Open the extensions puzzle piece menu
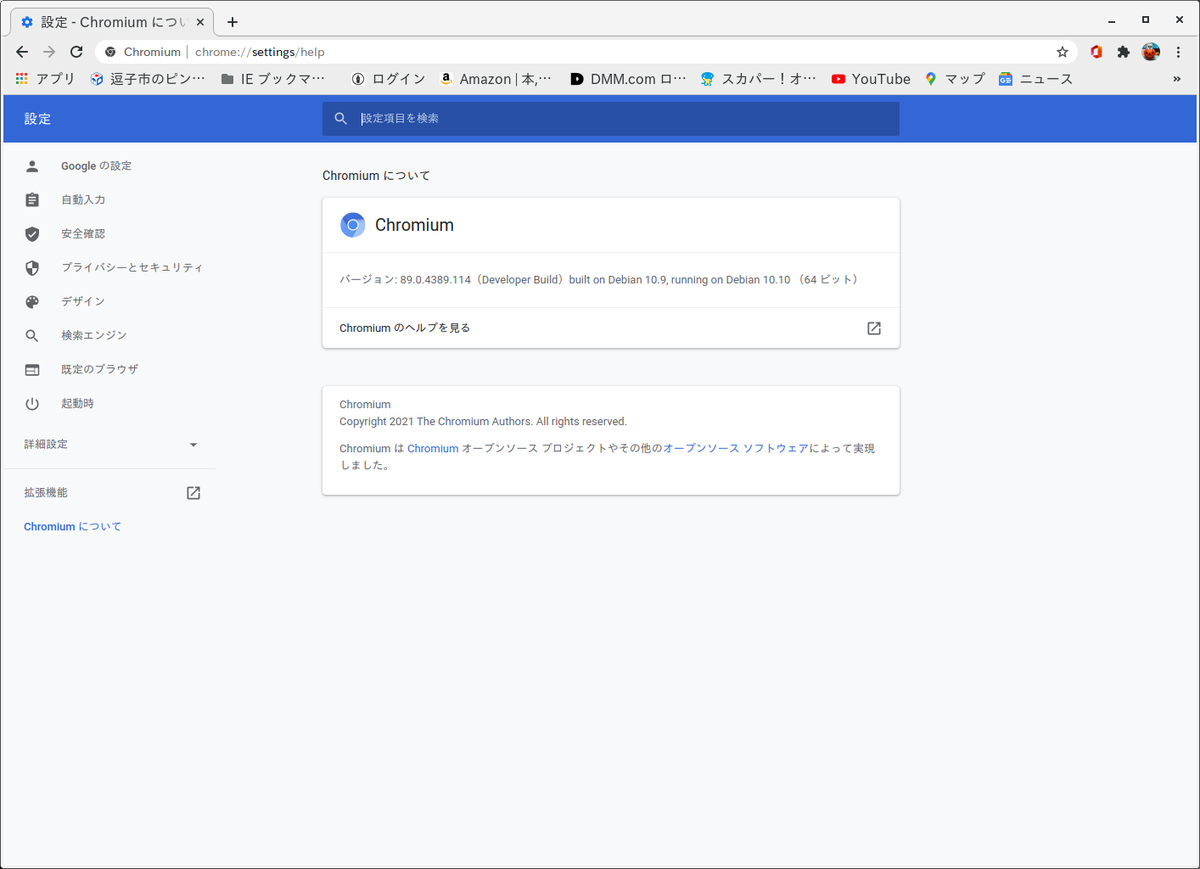 click(1123, 52)
